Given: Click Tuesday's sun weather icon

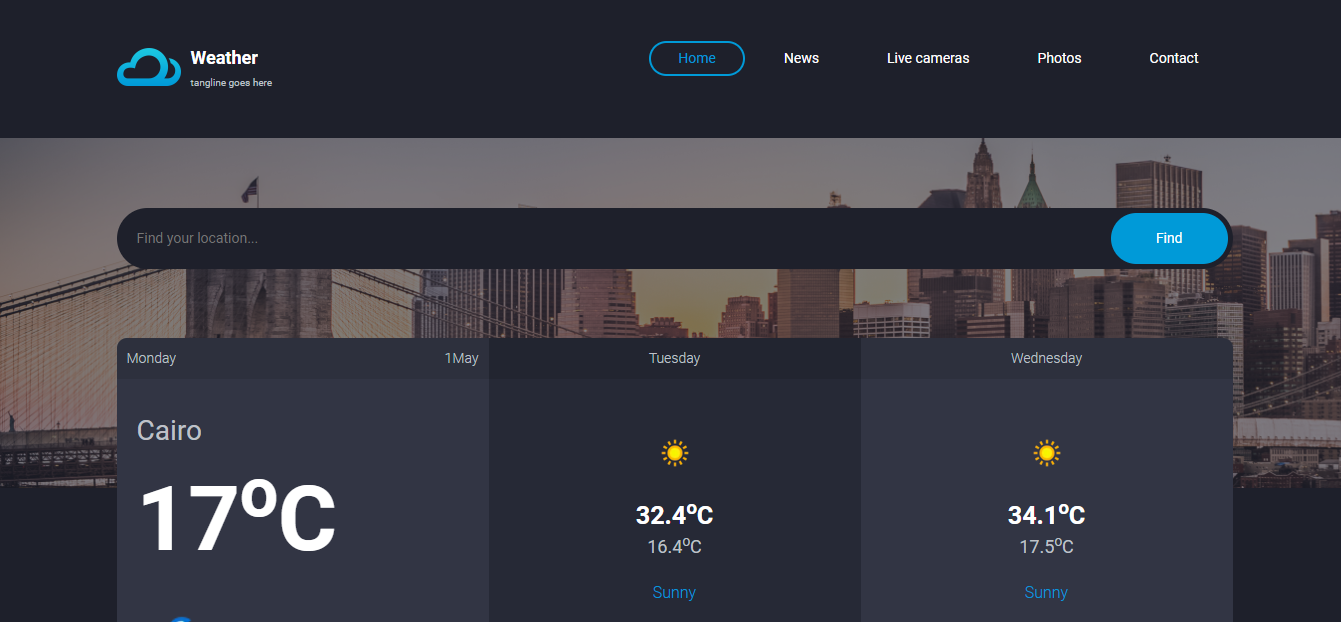Looking at the screenshot, I should (x=675, y=454).
